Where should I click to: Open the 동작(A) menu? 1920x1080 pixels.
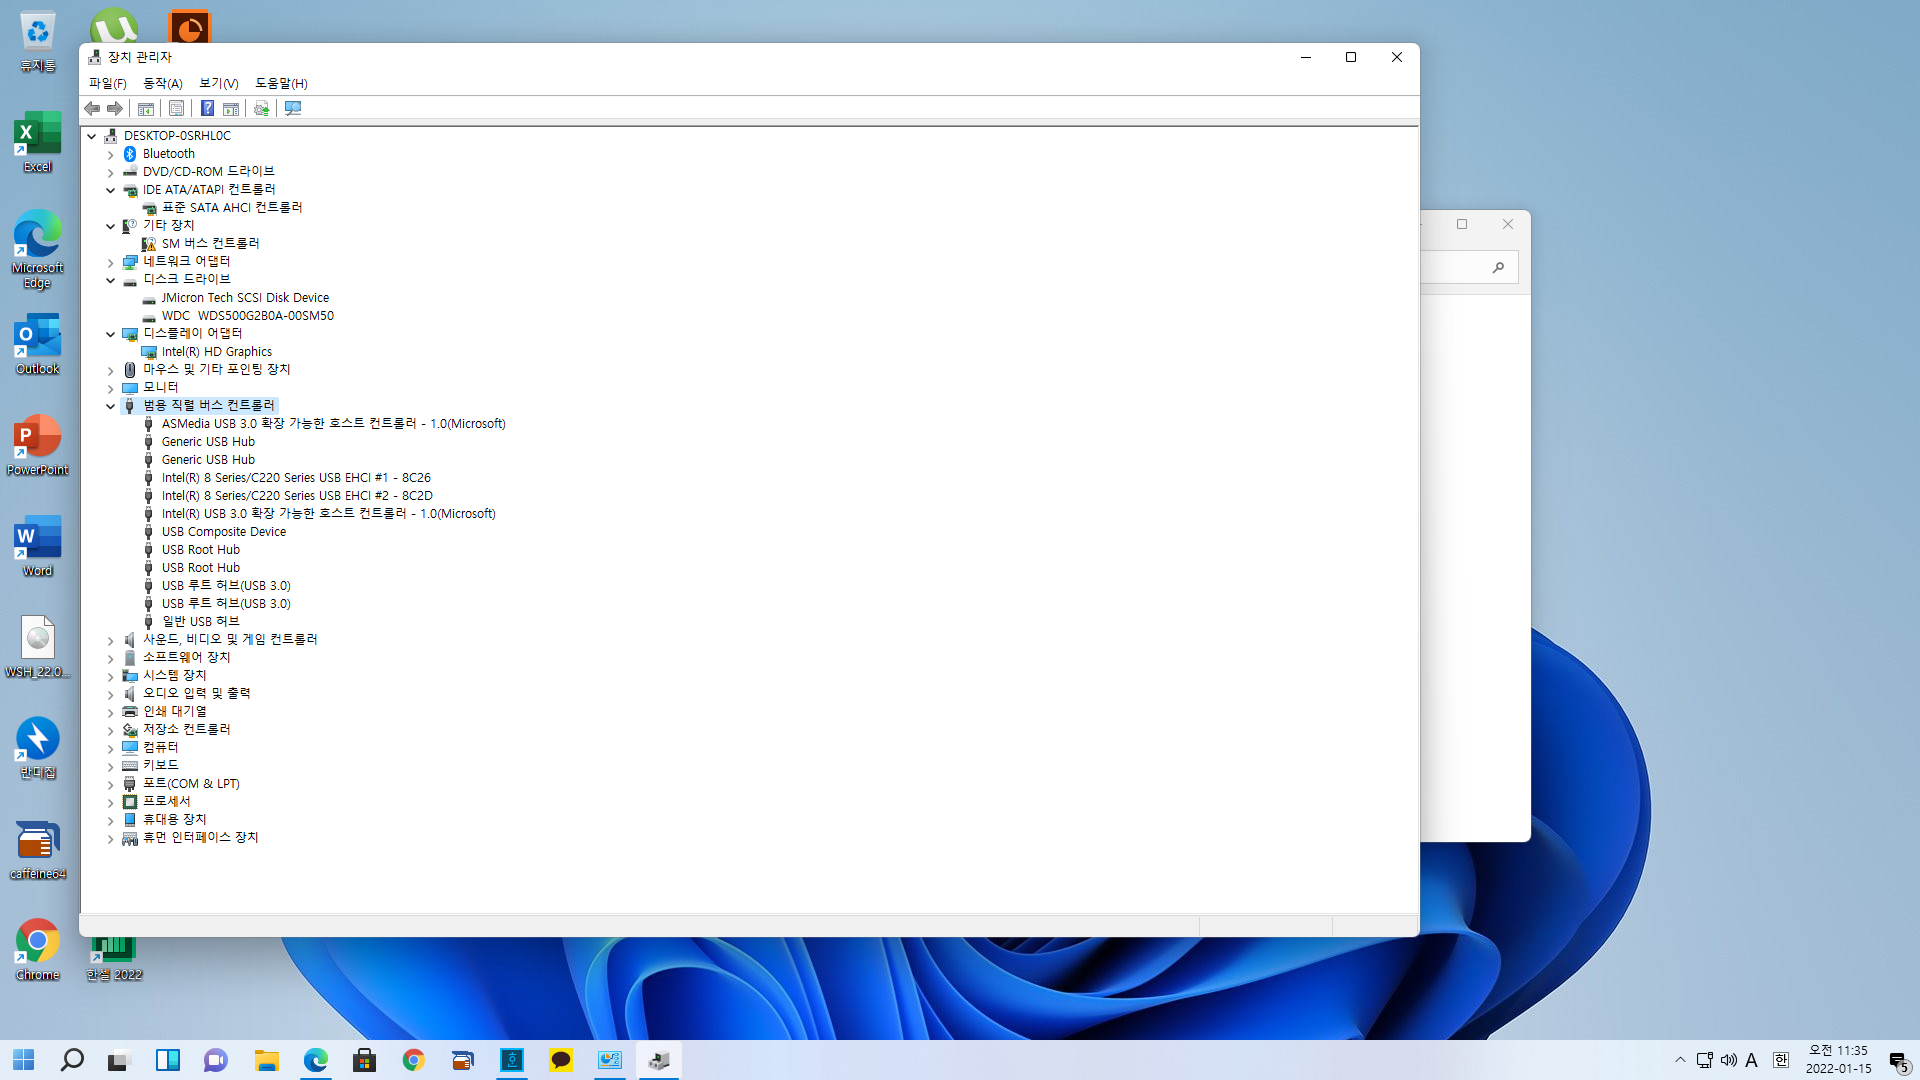click(x=162, y=83)
